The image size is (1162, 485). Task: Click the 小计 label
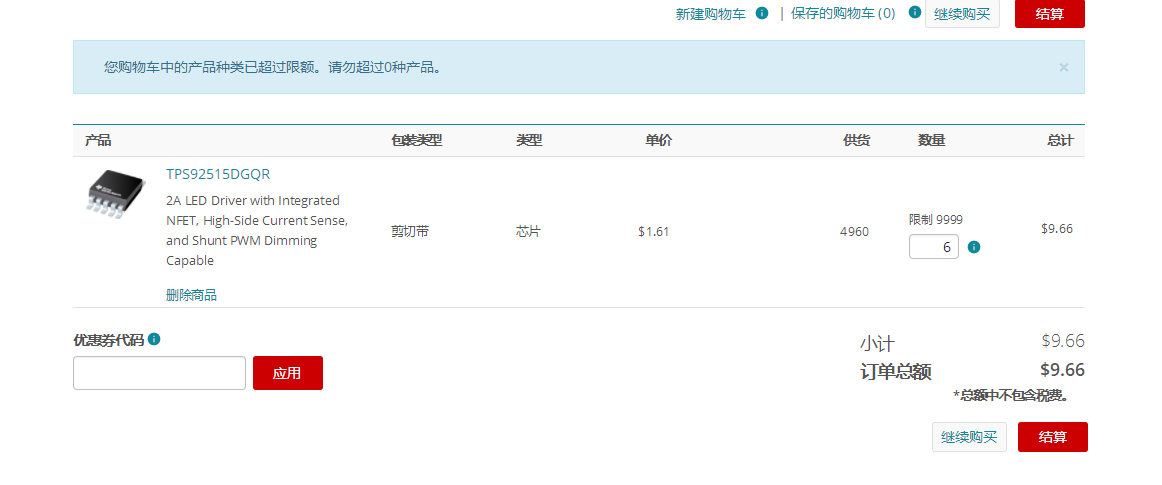(877, 343)
